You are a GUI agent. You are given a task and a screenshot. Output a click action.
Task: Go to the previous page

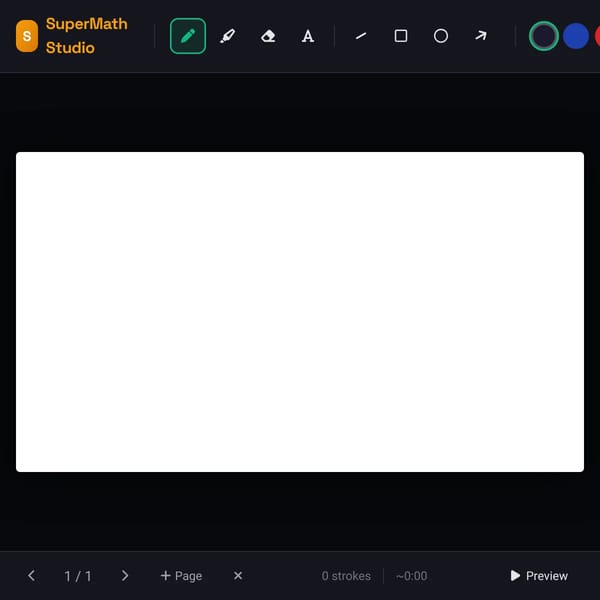31,576
